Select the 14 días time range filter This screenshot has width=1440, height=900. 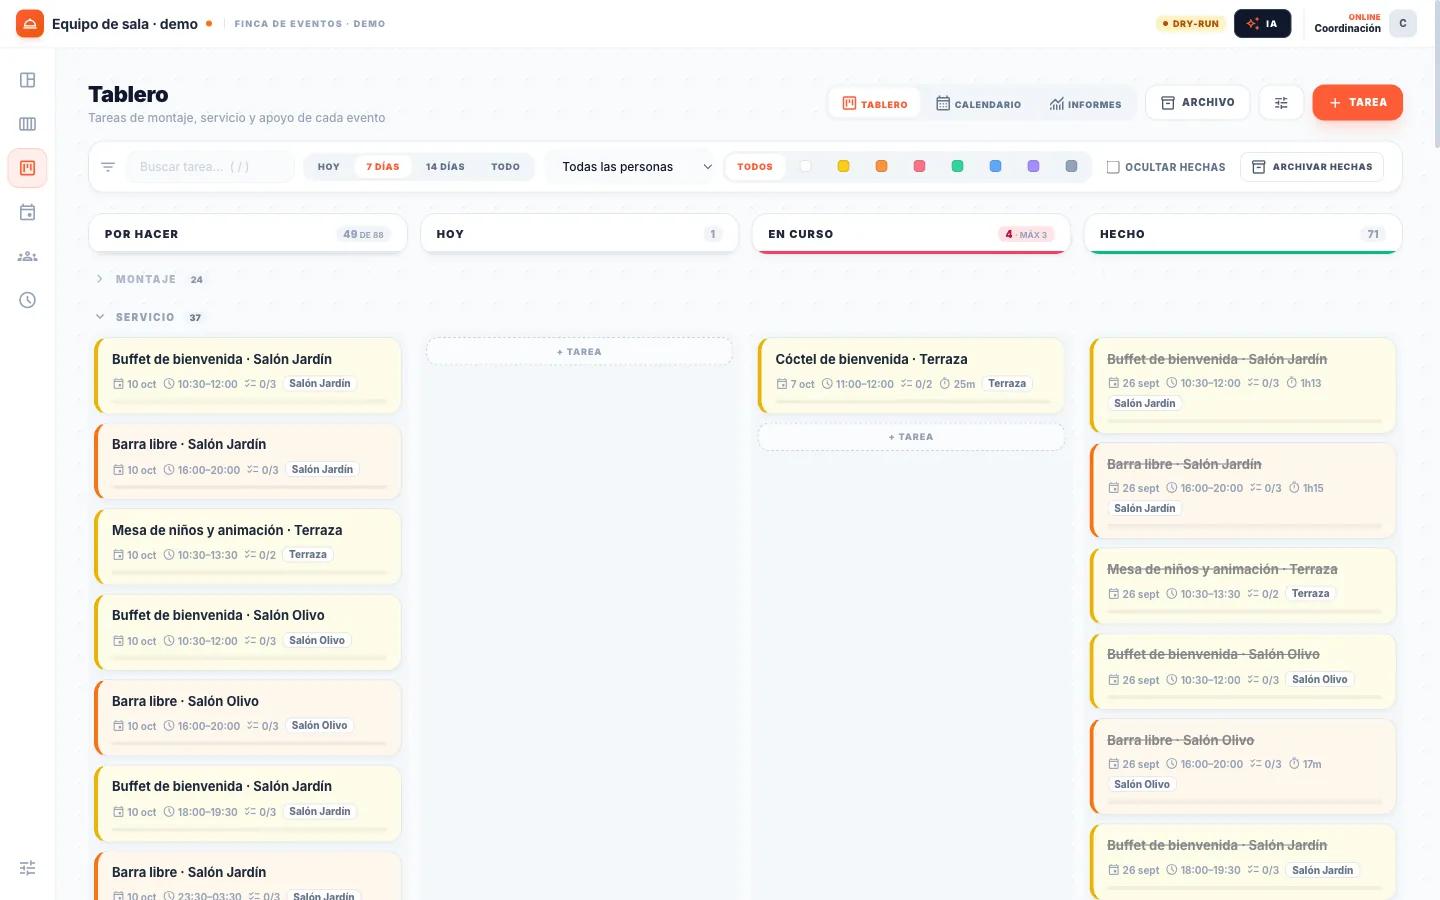click(x=445, y=167)
